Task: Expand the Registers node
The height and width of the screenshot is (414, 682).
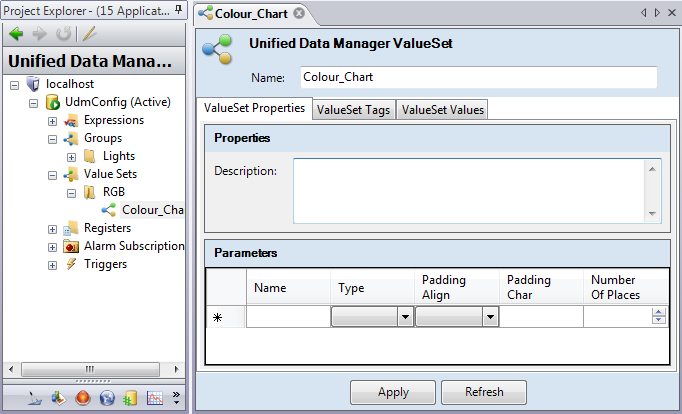Action: point(52,229)
